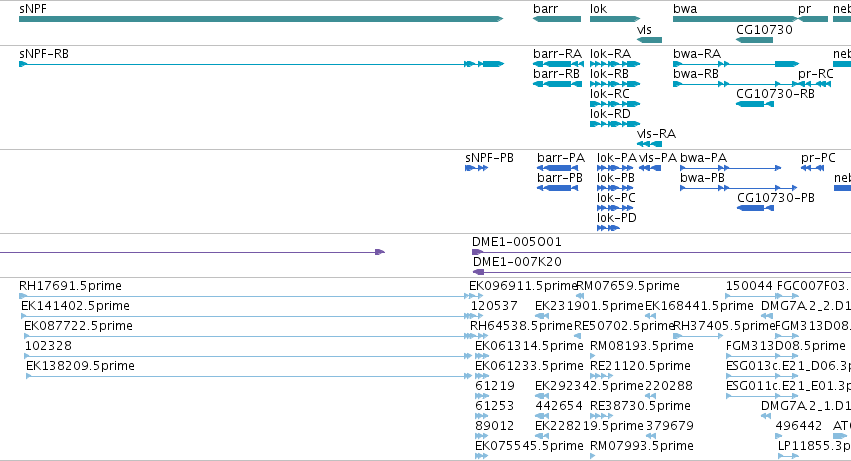Select the pr gene feature

click(x=813, y=19)
